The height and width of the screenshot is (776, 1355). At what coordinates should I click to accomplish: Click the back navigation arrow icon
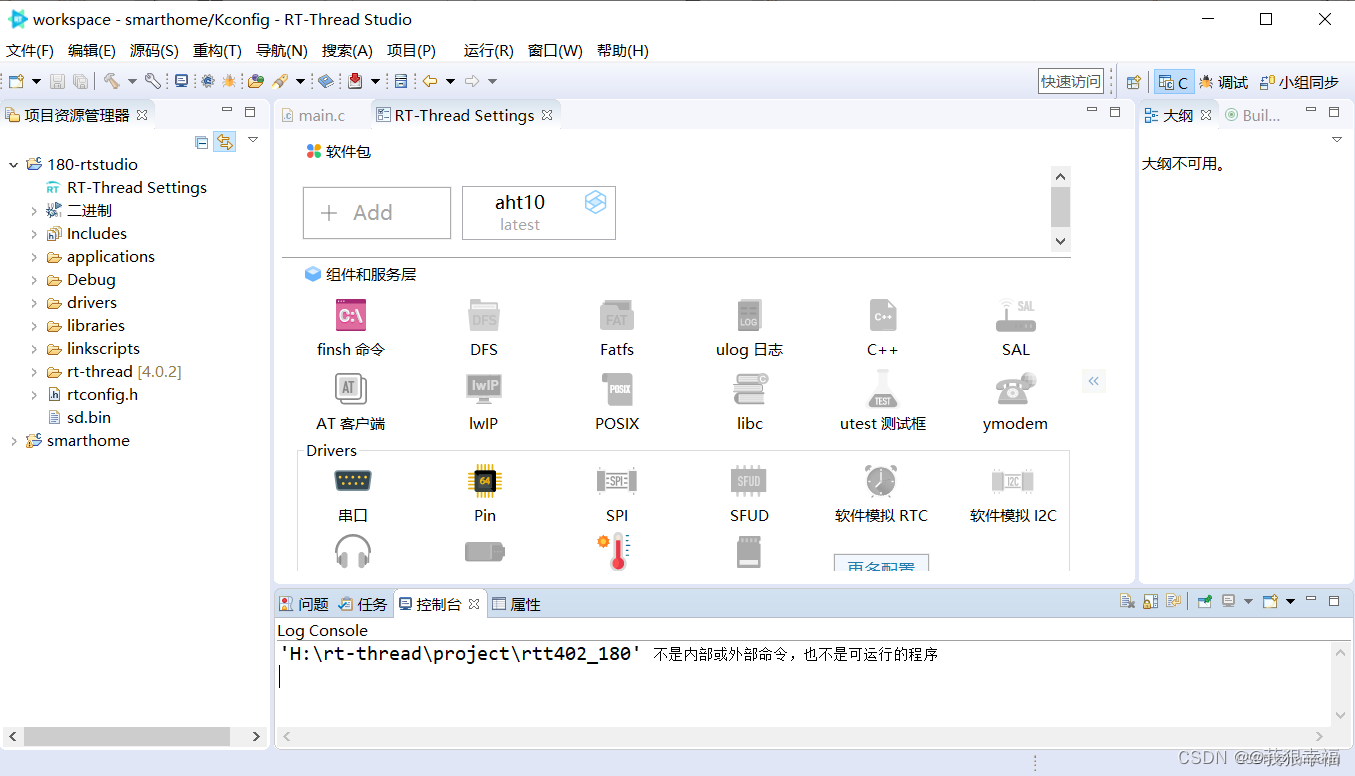pyautogui.click(x=430, y=81)
